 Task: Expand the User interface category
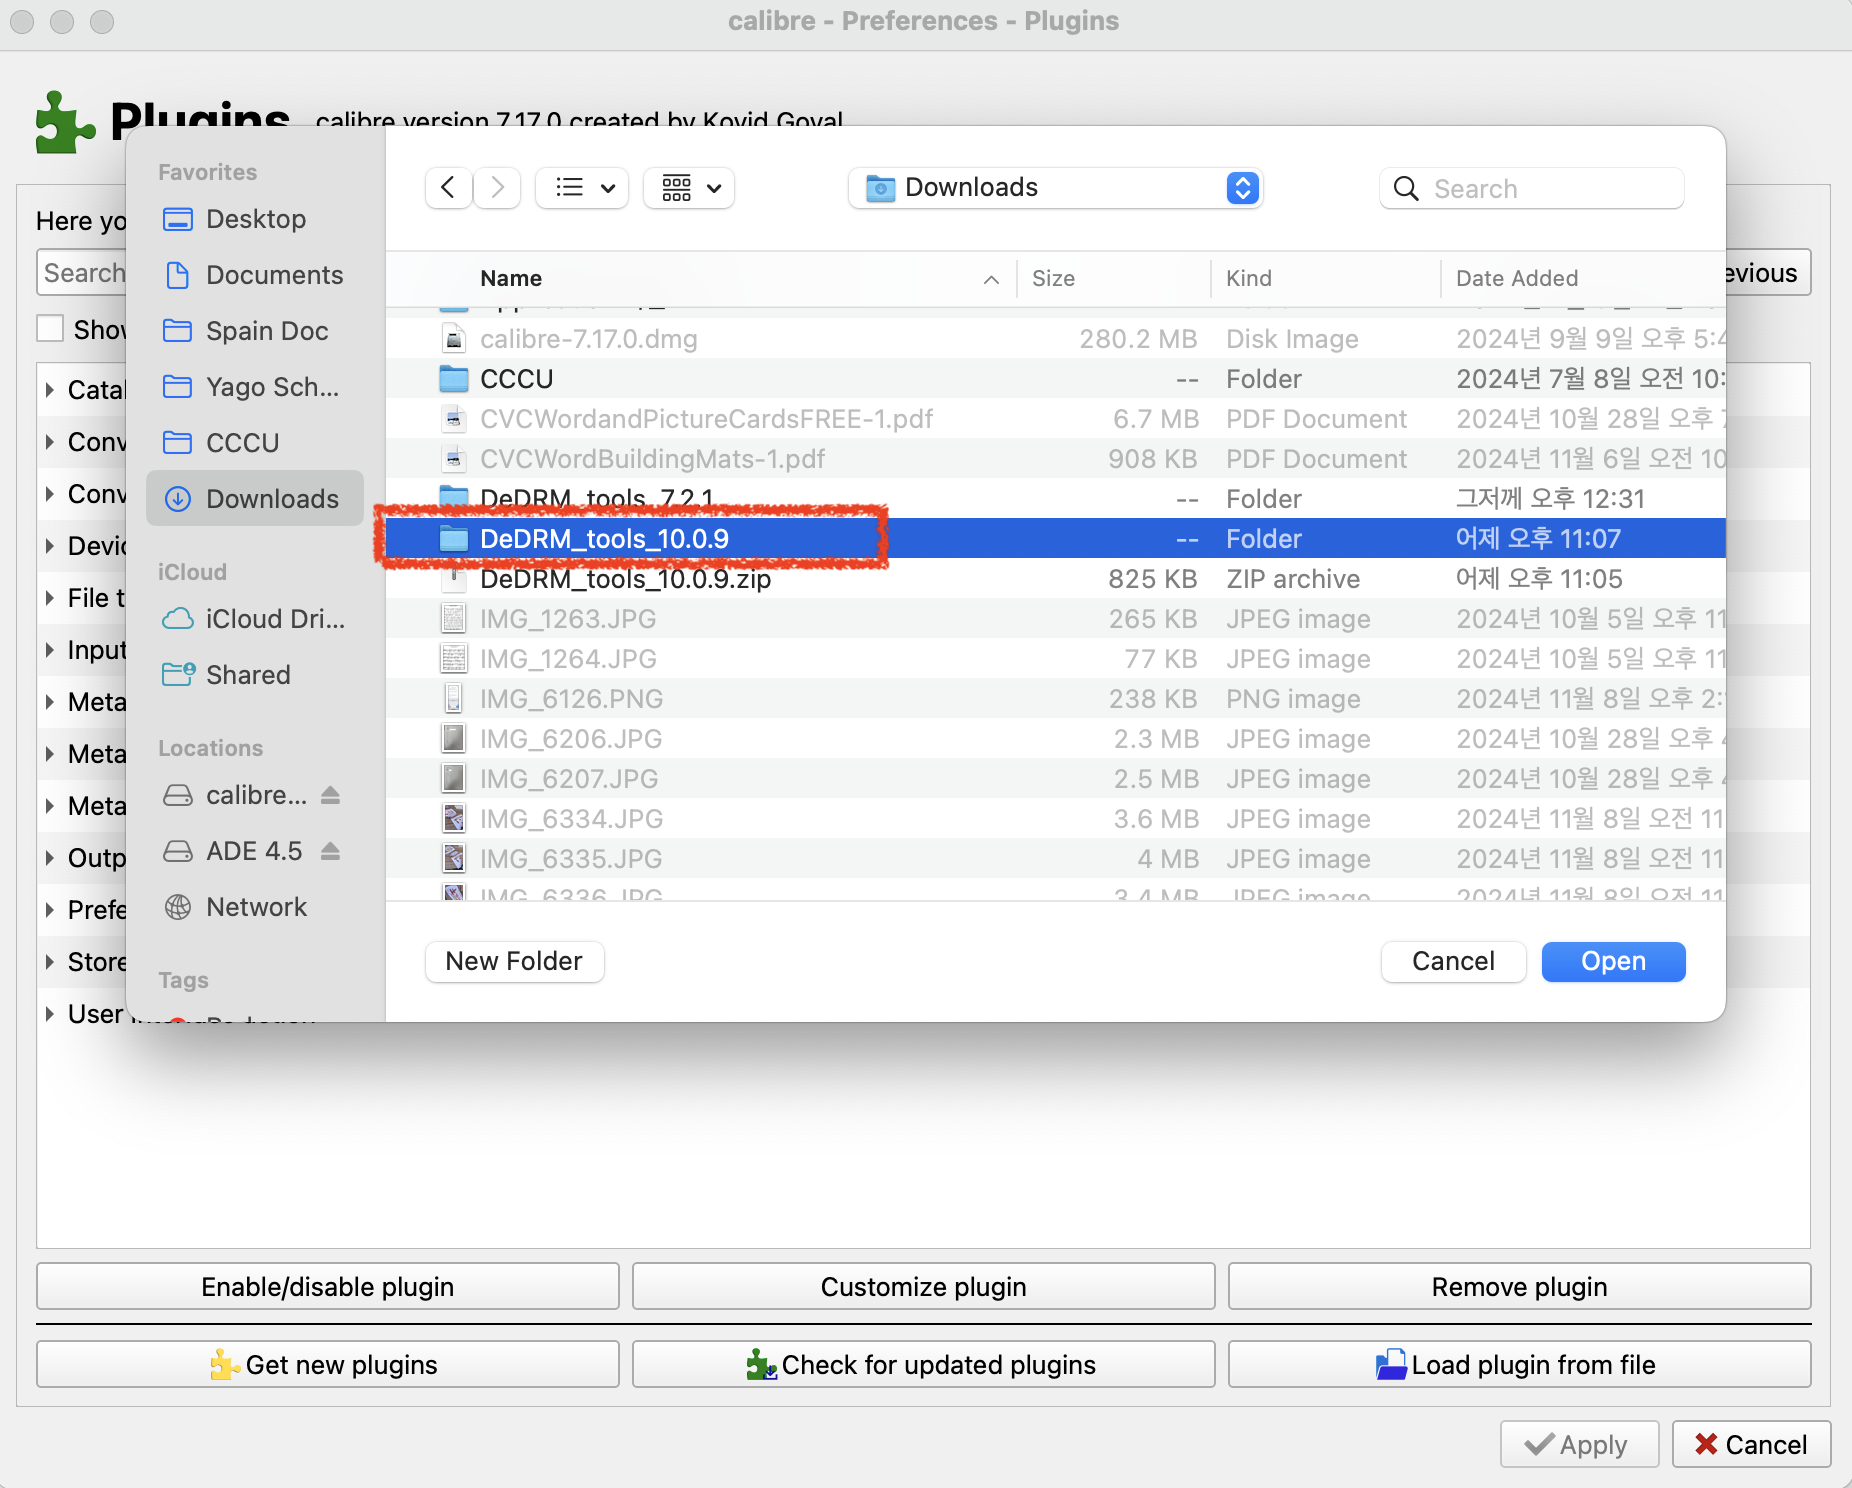pos(49,1014)
